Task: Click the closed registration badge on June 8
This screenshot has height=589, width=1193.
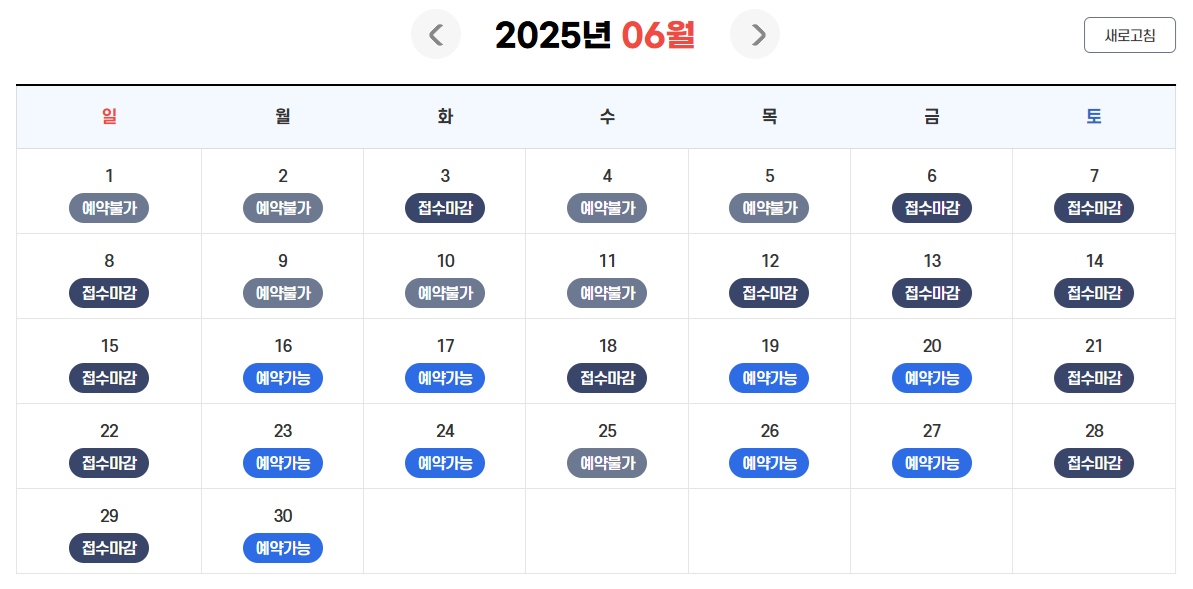Action: [x=109, y=293]
